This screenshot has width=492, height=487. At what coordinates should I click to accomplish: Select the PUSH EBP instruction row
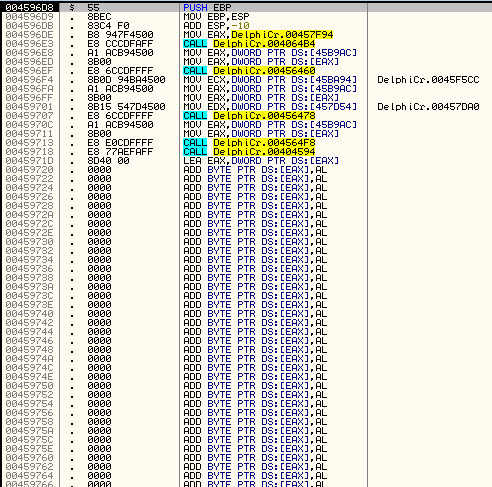pos(247,7)
